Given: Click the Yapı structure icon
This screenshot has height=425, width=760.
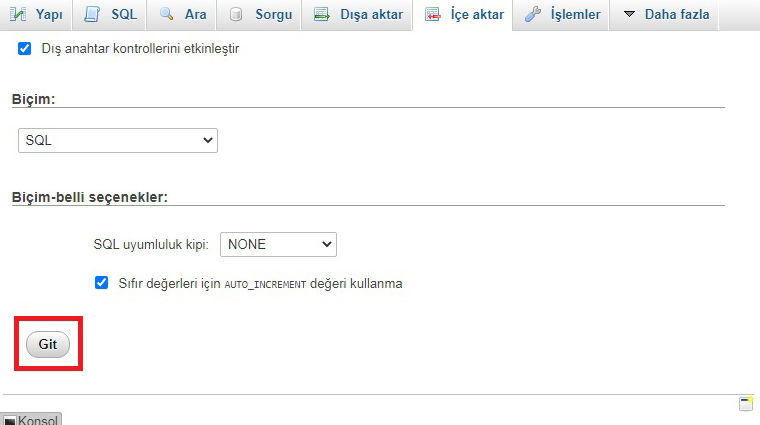Looking at the screenshot, I should point(18,15).
